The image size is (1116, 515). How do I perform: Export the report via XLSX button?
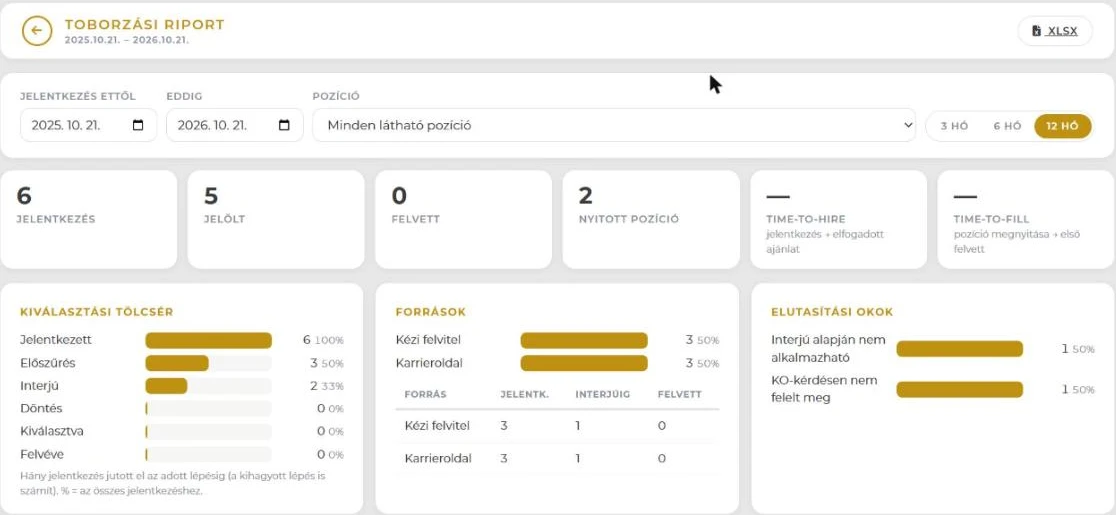[x=1056, y=31]
